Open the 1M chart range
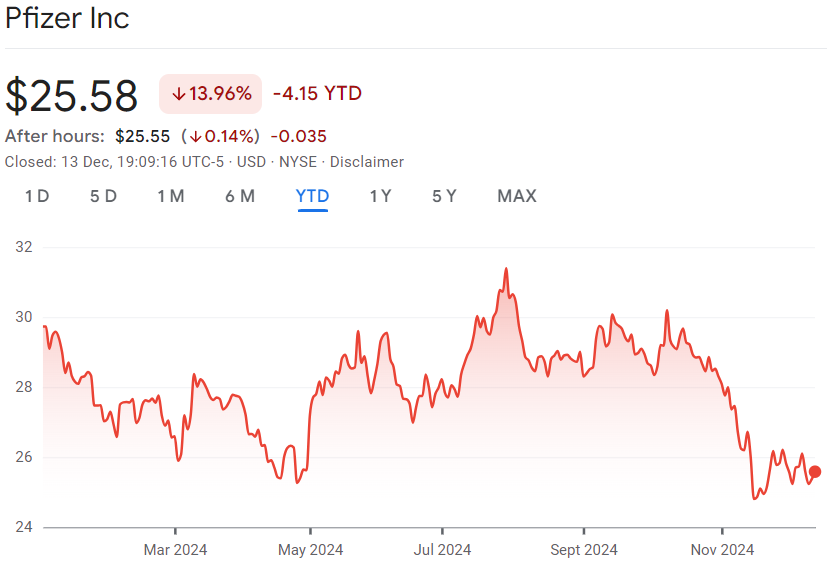827x565 pixels. click(x=170, y=196)
